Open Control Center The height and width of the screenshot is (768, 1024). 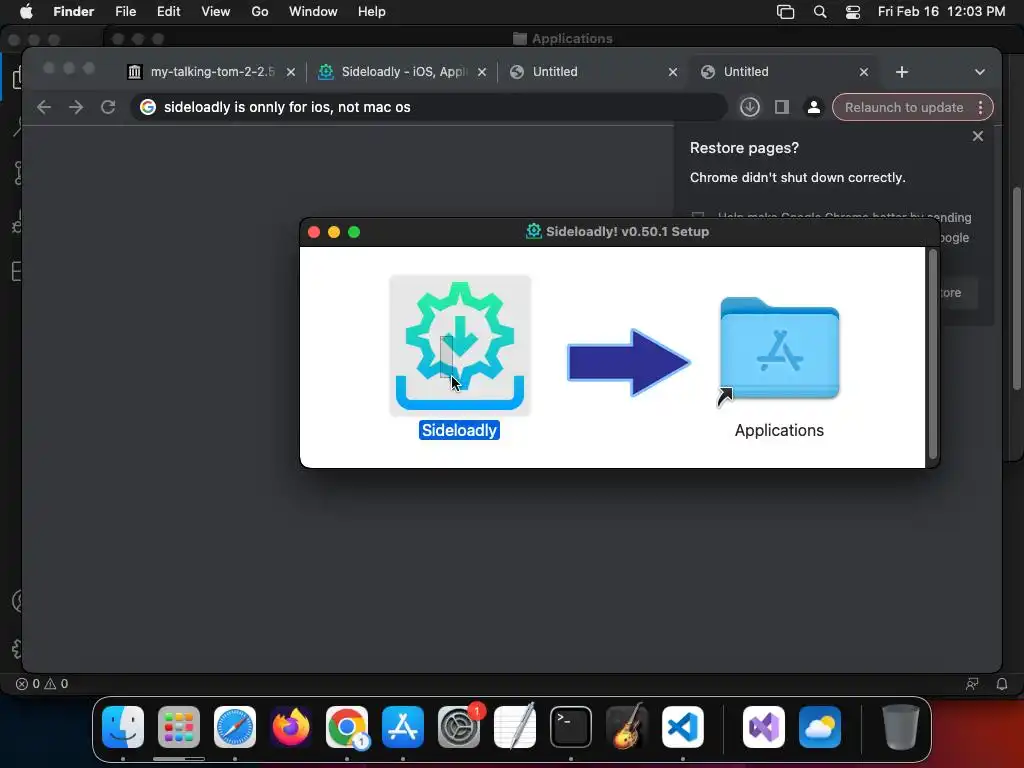tap(853, 12)
